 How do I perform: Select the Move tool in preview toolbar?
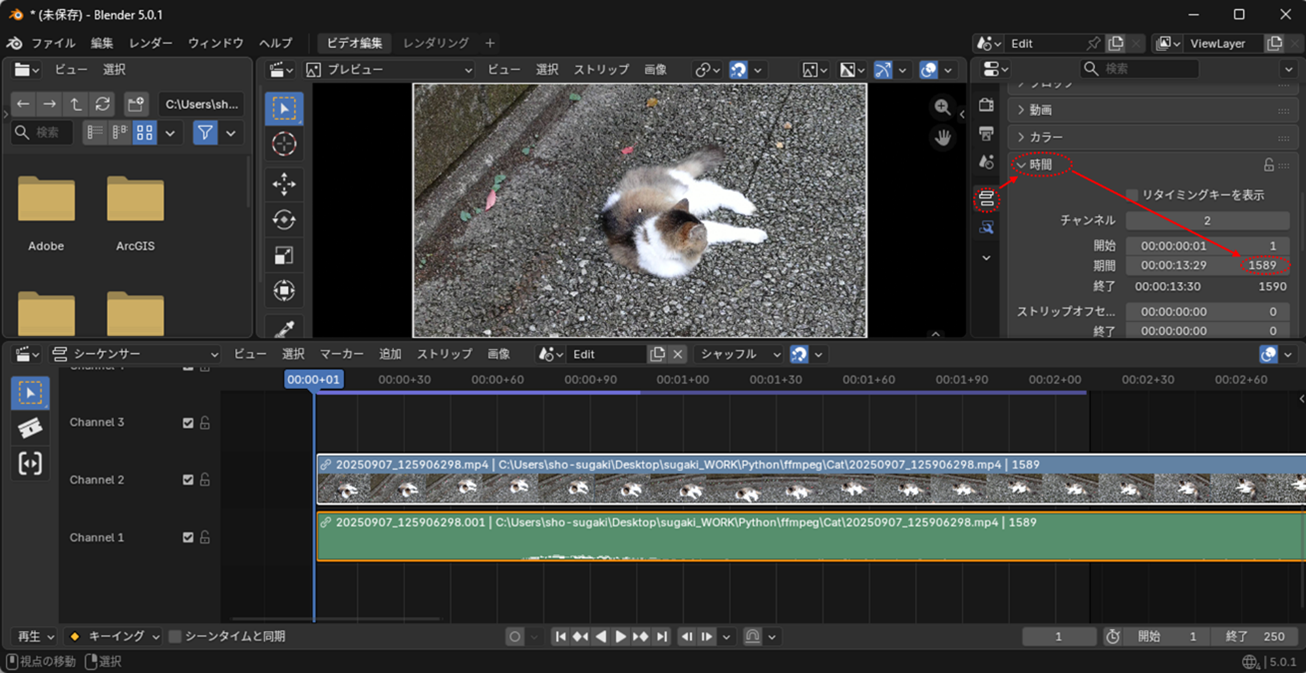(x=284, y=184)
